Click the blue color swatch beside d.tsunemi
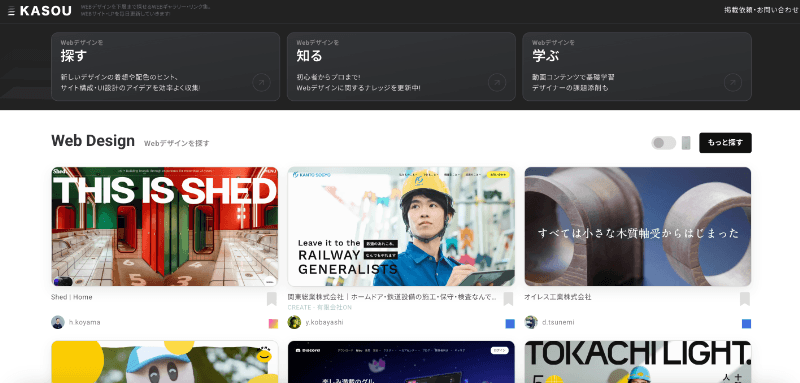The height and width of the screenshot is (383, 800). pos(746,323)
